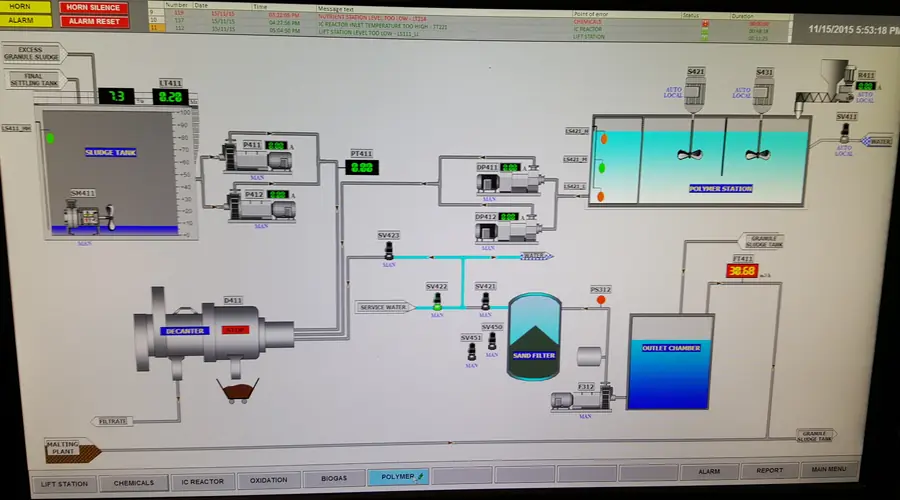
Task: Follow the FILTRATE arrow label
Action: click(x=111, y=421)
